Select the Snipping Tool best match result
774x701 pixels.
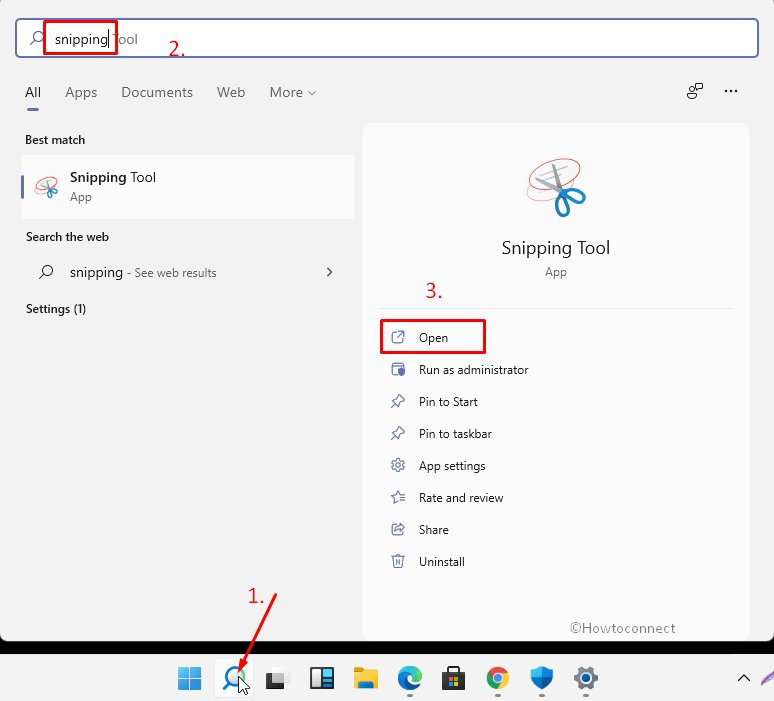(x=188, y=187)
